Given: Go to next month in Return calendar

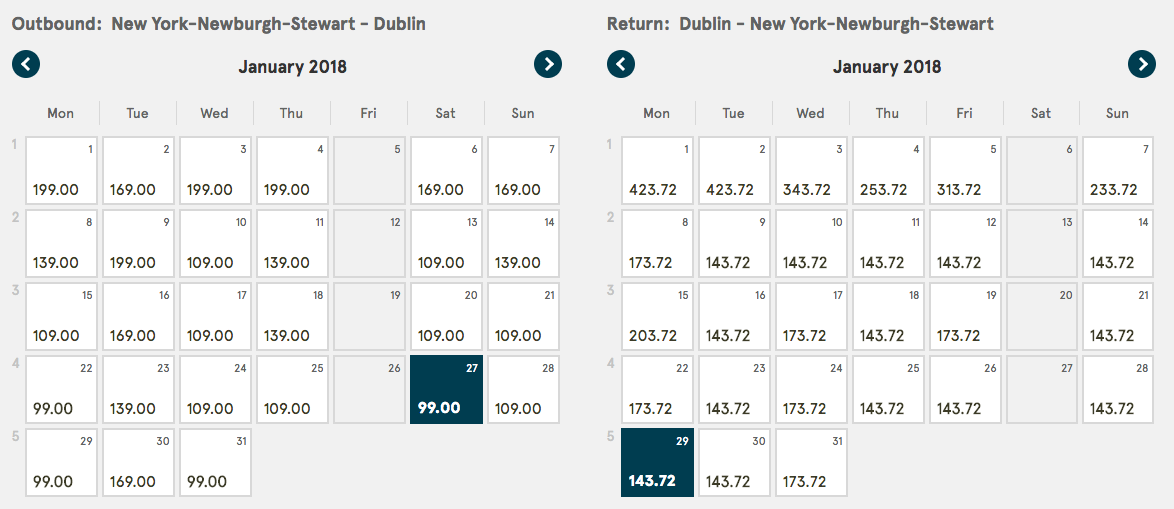Looking at the screenshot, I should click(1142, 65).
